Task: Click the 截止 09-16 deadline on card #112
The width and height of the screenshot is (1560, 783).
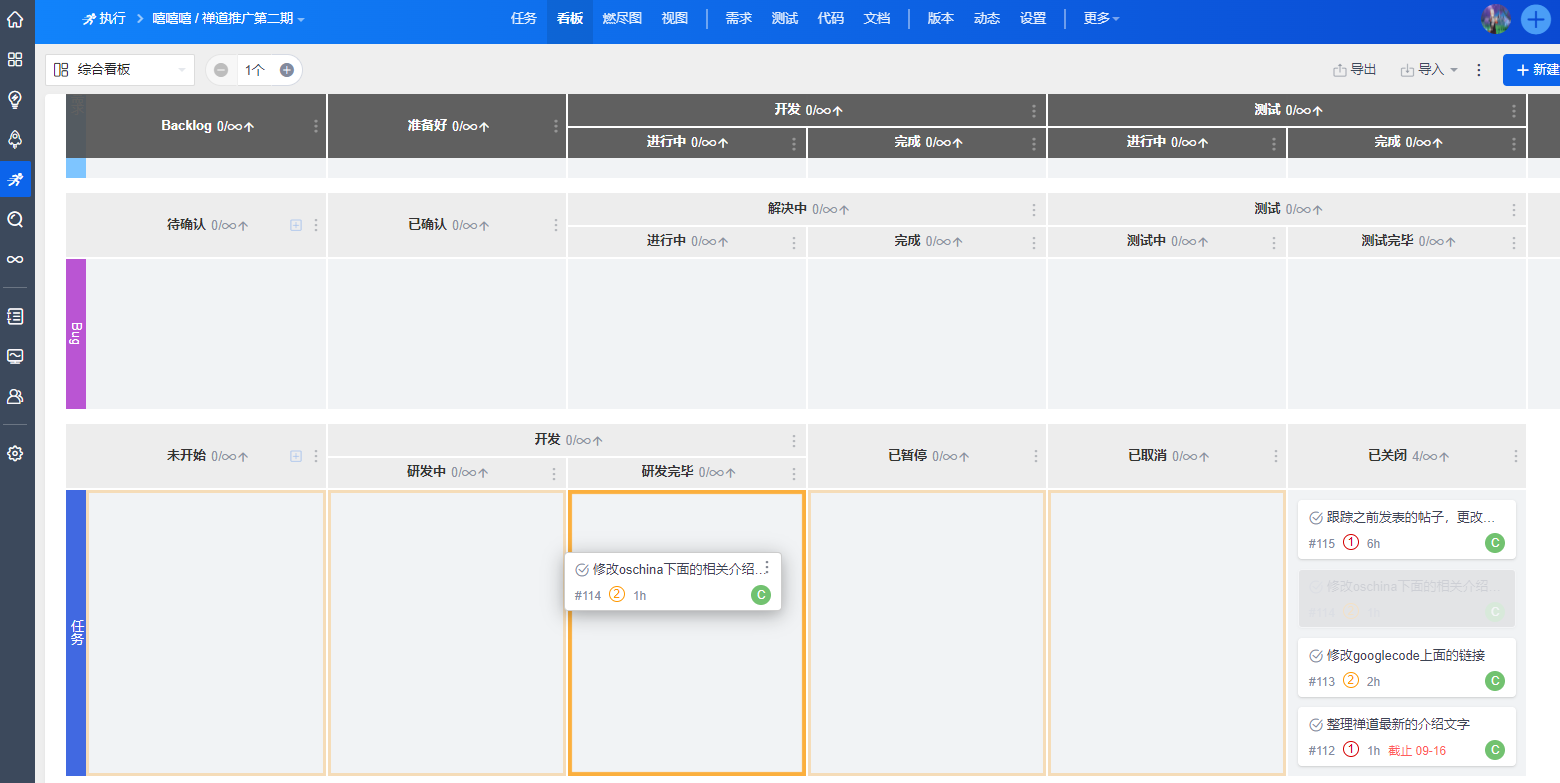Action: point(1417,751)
